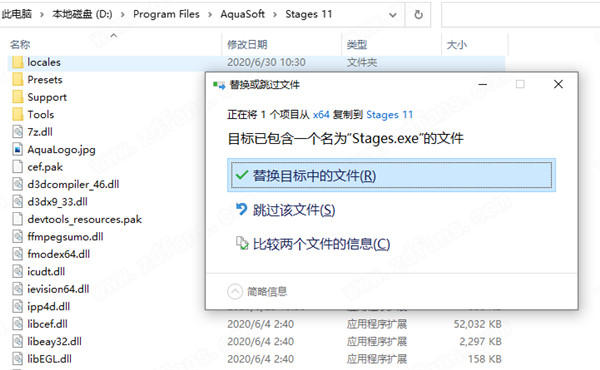Image resolution: width=600 pixels, height=370 pixels.
Task: Sort files by the 修改日期 column header
Action: tap(247, 45)
